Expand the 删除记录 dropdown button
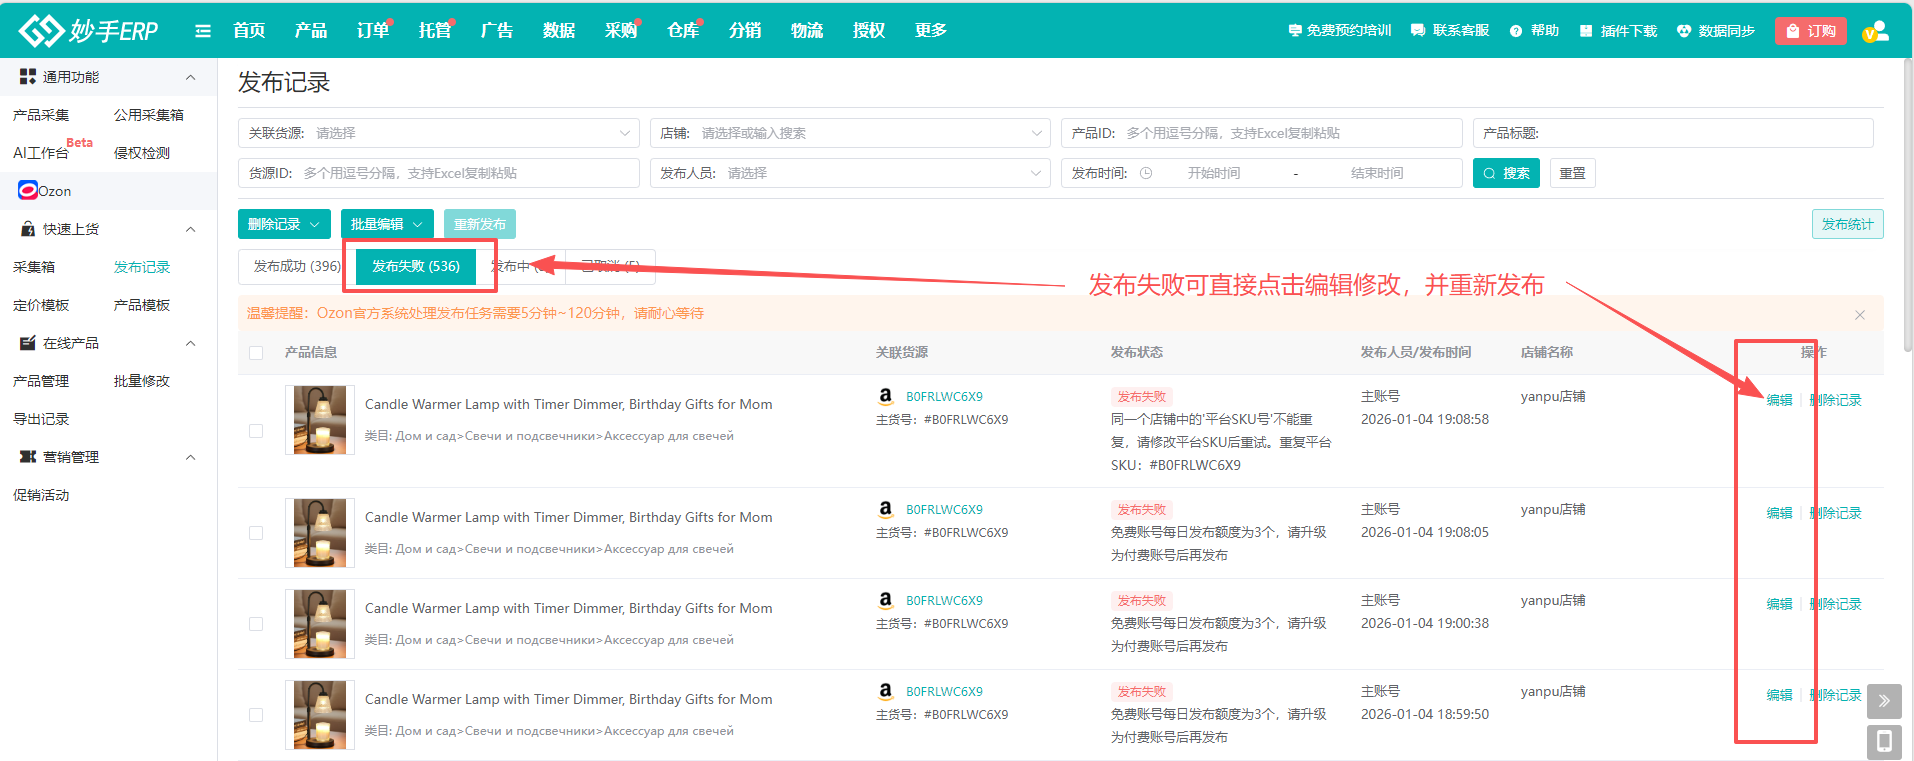The image size is (1914, 761). 284,225
